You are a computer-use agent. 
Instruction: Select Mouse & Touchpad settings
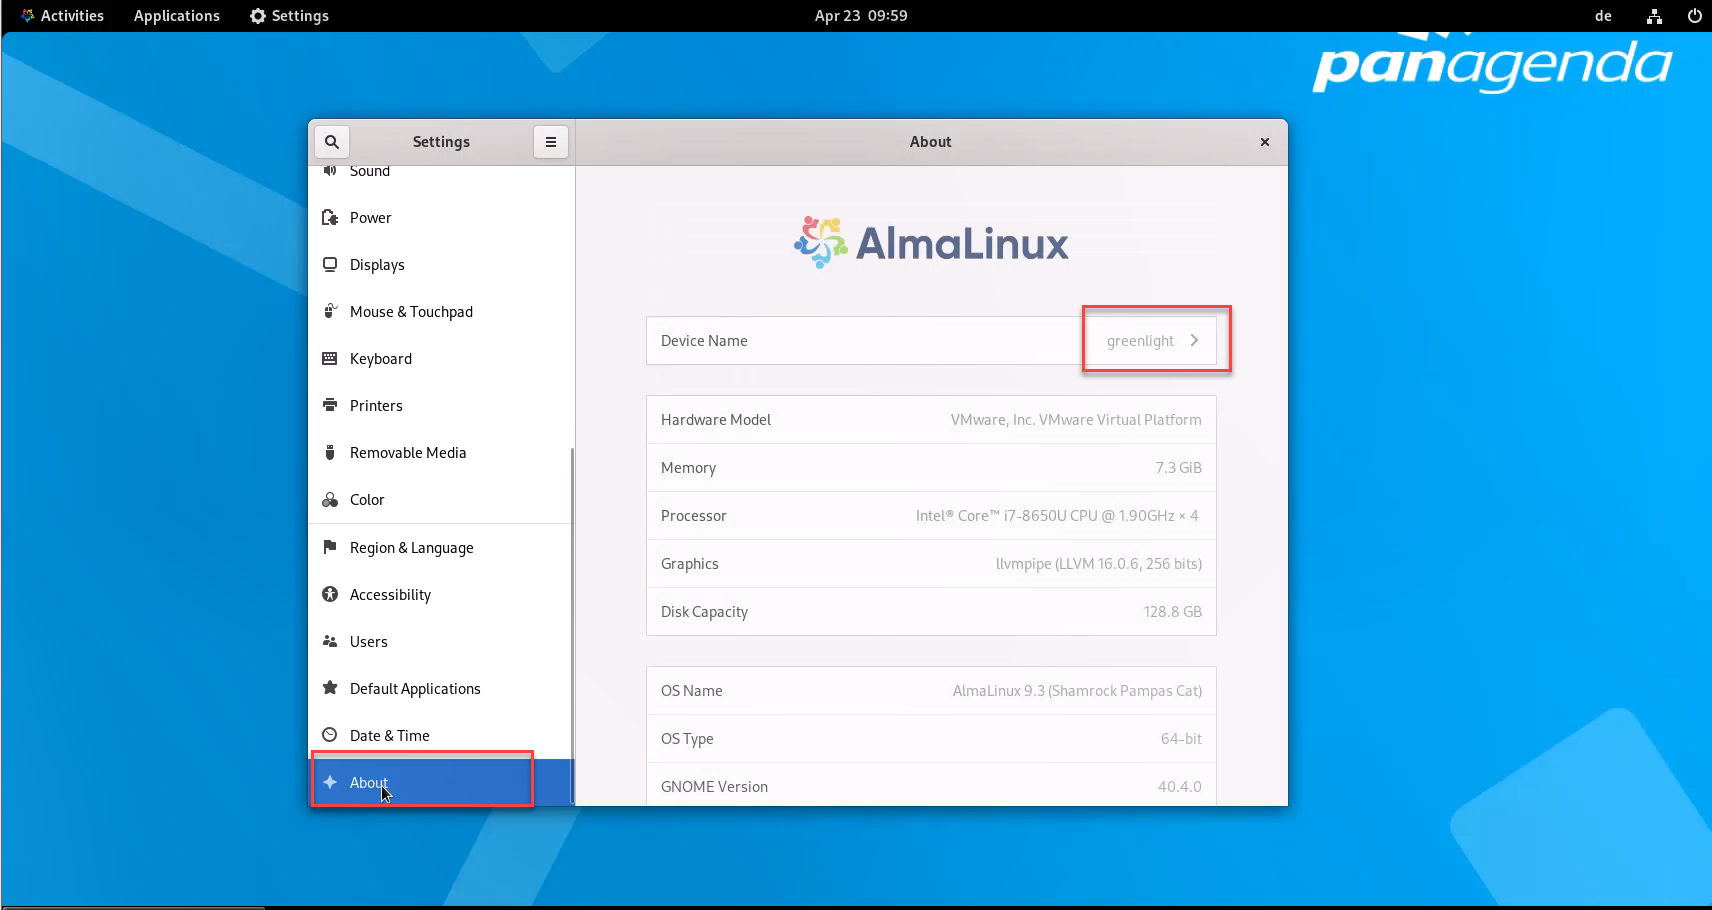click(x=411, y=312)
